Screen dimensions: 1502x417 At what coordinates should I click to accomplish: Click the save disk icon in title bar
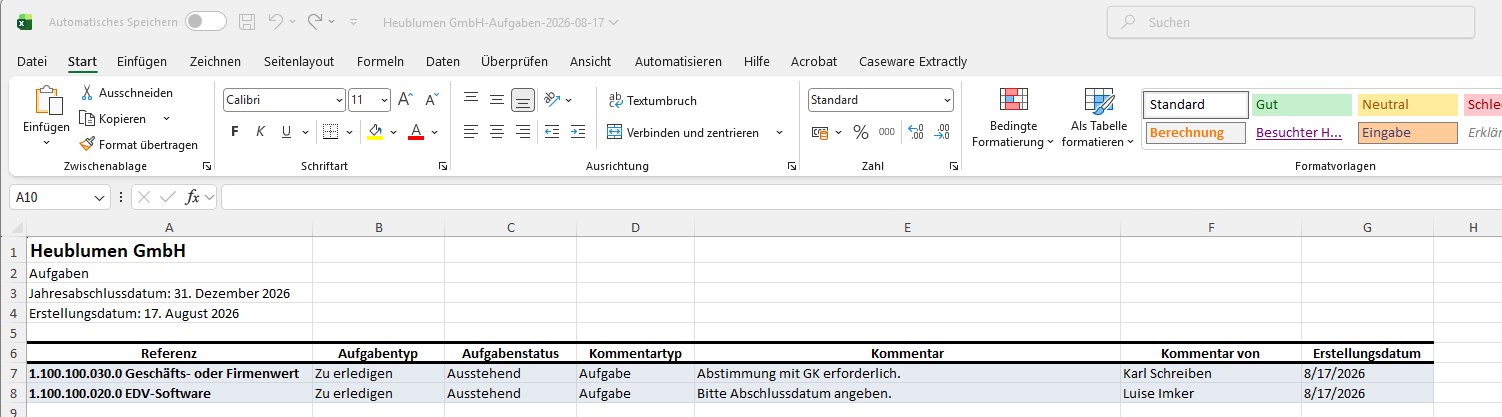pos(247,21)
